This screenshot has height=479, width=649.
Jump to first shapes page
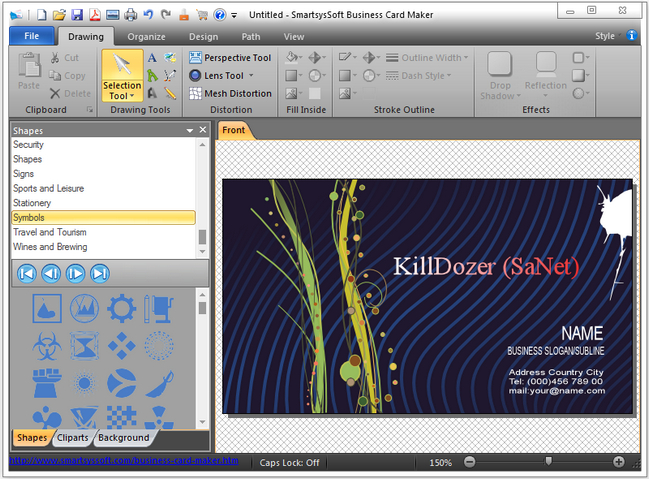[27, 274]
